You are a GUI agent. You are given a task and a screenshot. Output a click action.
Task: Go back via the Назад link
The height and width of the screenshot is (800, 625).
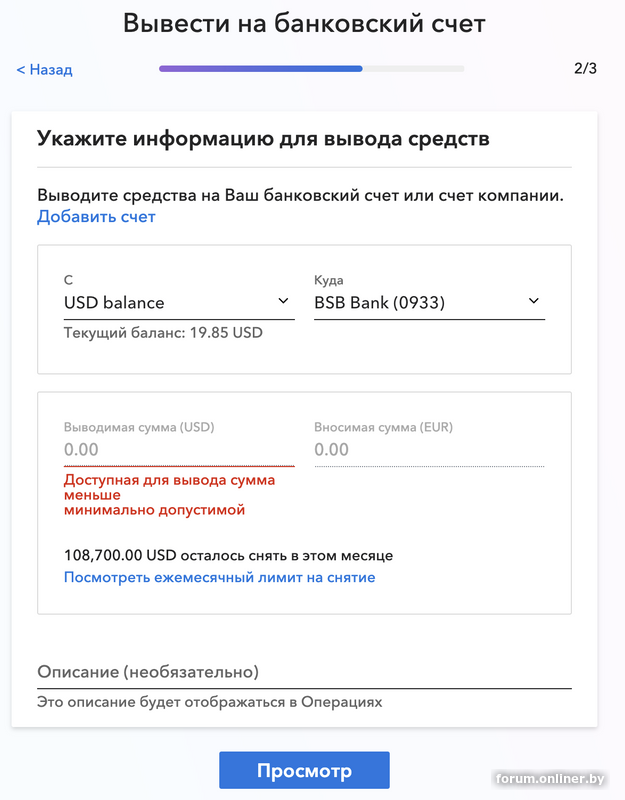click(x=44, y=69)
